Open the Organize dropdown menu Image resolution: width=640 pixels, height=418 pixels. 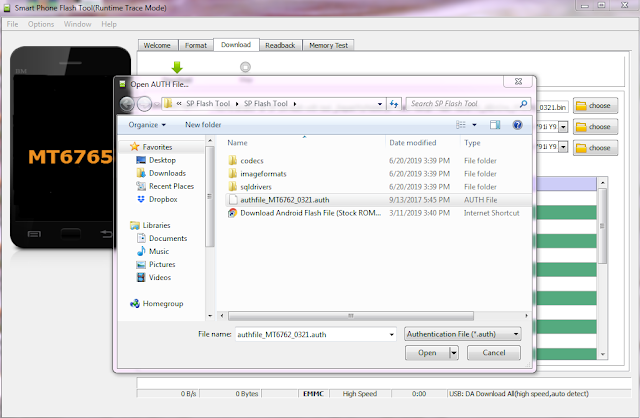tap(147, 125)
